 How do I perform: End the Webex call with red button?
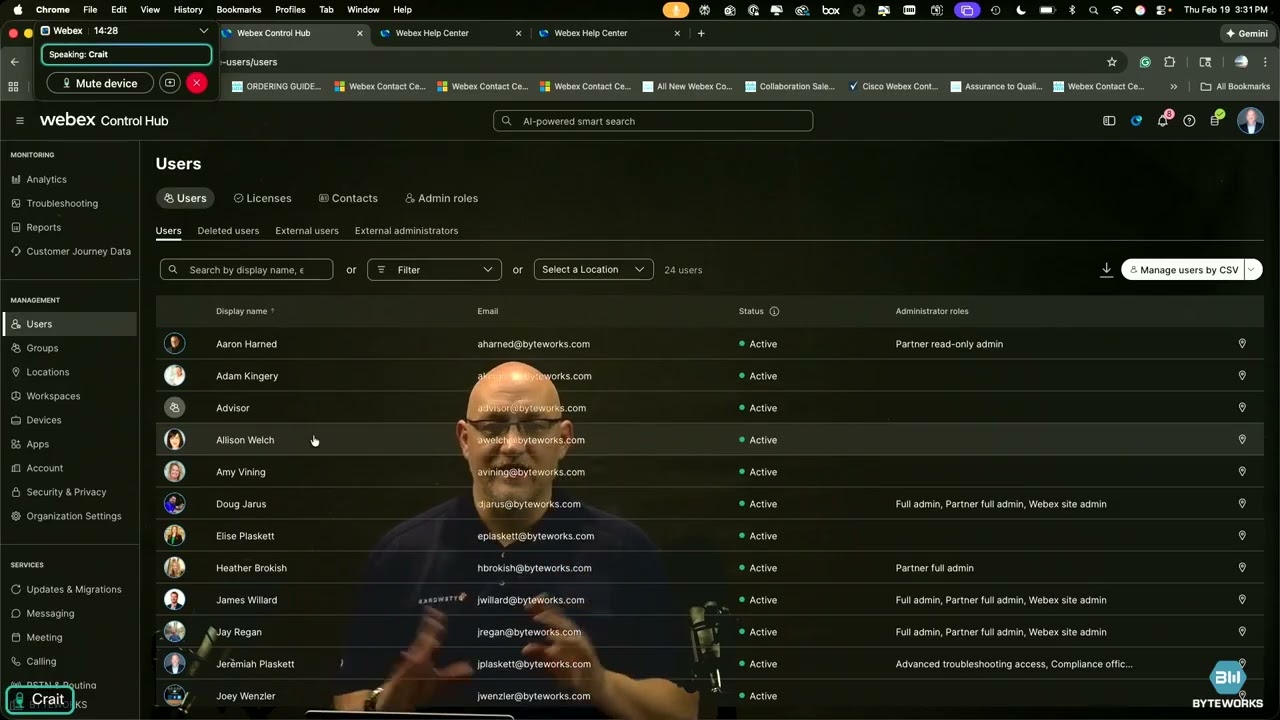tap(197, 83)
